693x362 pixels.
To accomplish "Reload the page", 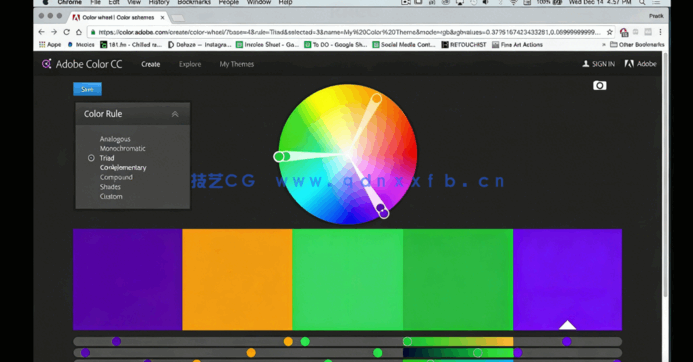I will coord(66,32).
